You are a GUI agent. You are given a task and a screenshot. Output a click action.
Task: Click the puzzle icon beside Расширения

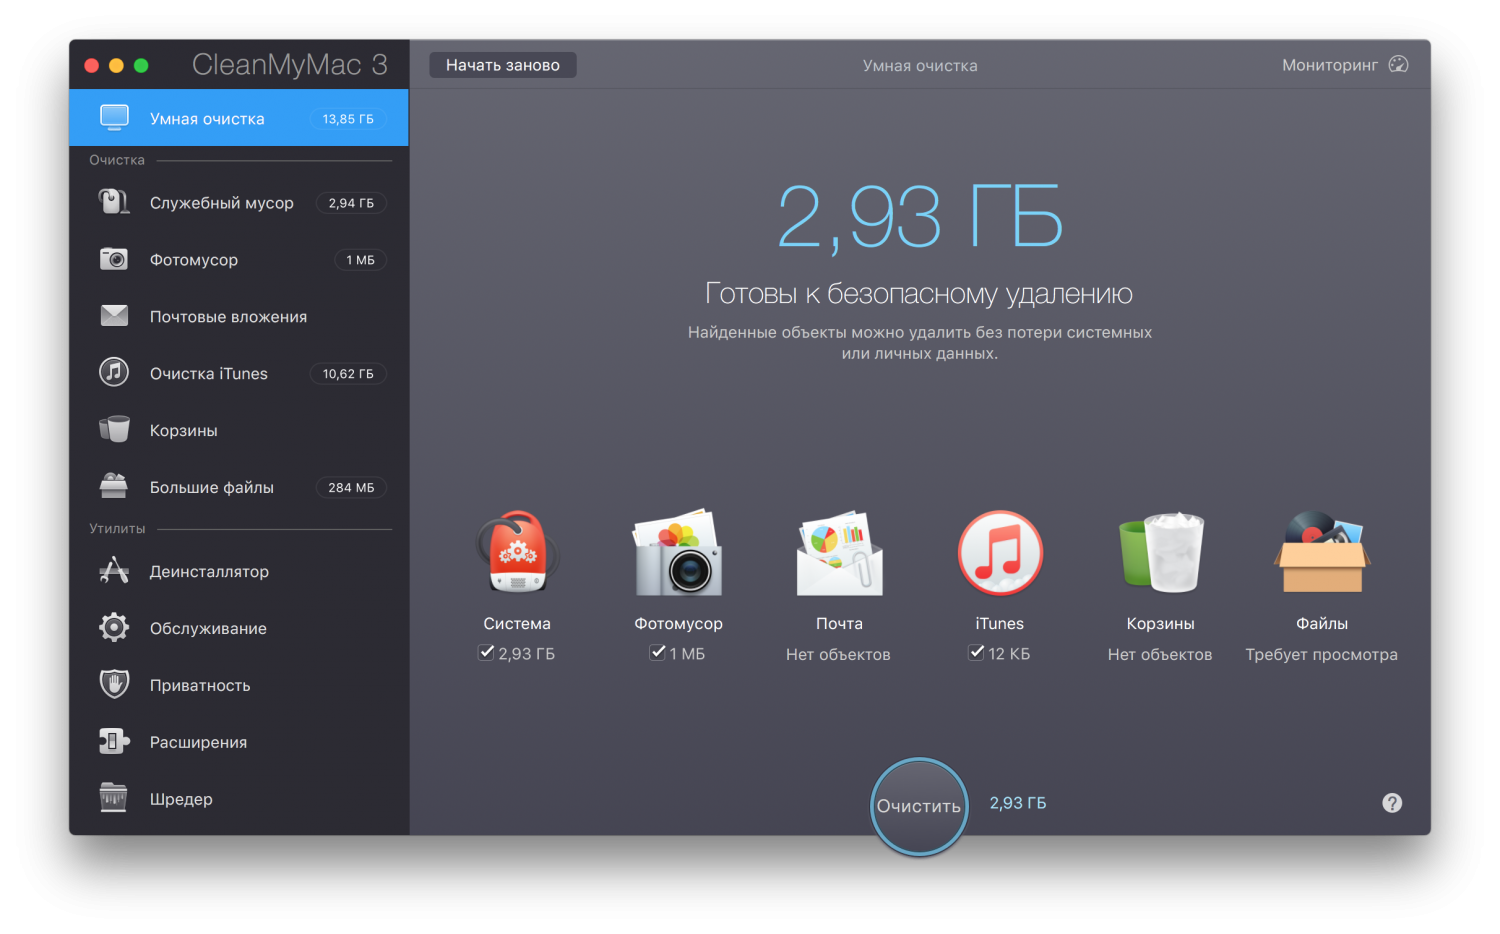(114, 741)
